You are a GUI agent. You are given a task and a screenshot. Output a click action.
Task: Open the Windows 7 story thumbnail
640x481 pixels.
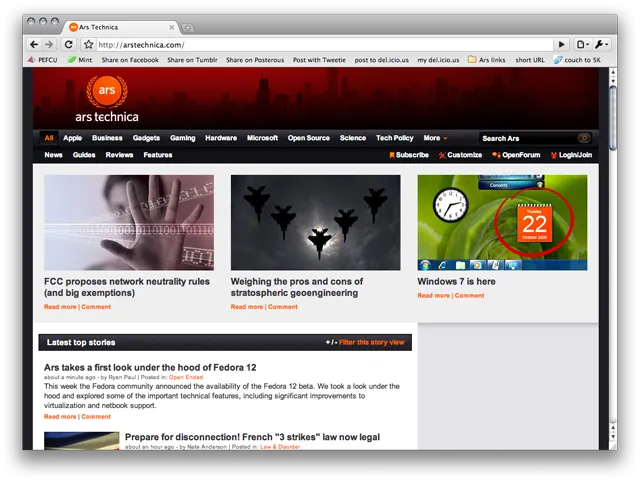point(502,223)
